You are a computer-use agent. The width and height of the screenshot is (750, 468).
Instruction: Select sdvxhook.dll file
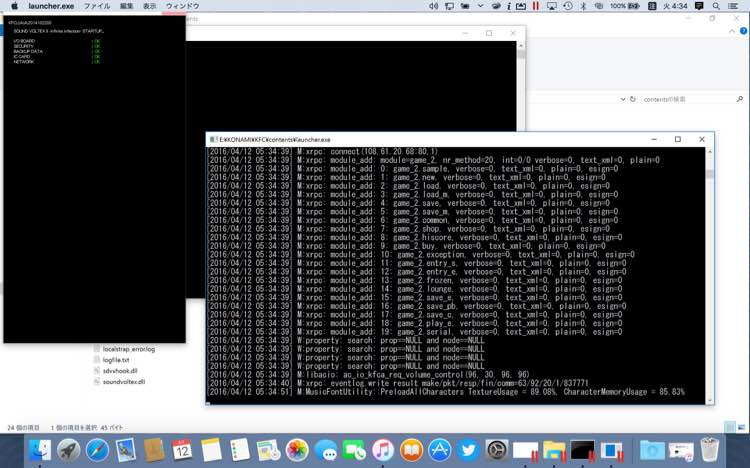pos(120,371)
